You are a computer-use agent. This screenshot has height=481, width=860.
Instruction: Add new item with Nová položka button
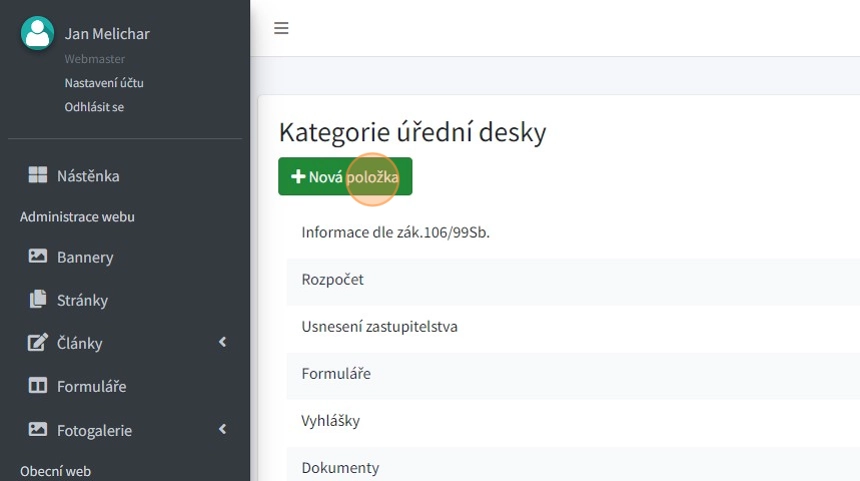345,177
